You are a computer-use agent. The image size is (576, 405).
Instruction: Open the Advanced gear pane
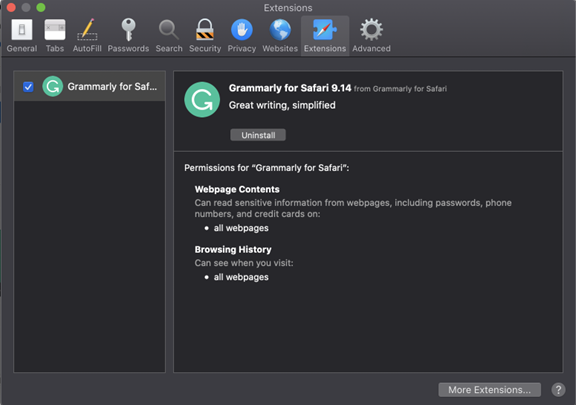371,36
